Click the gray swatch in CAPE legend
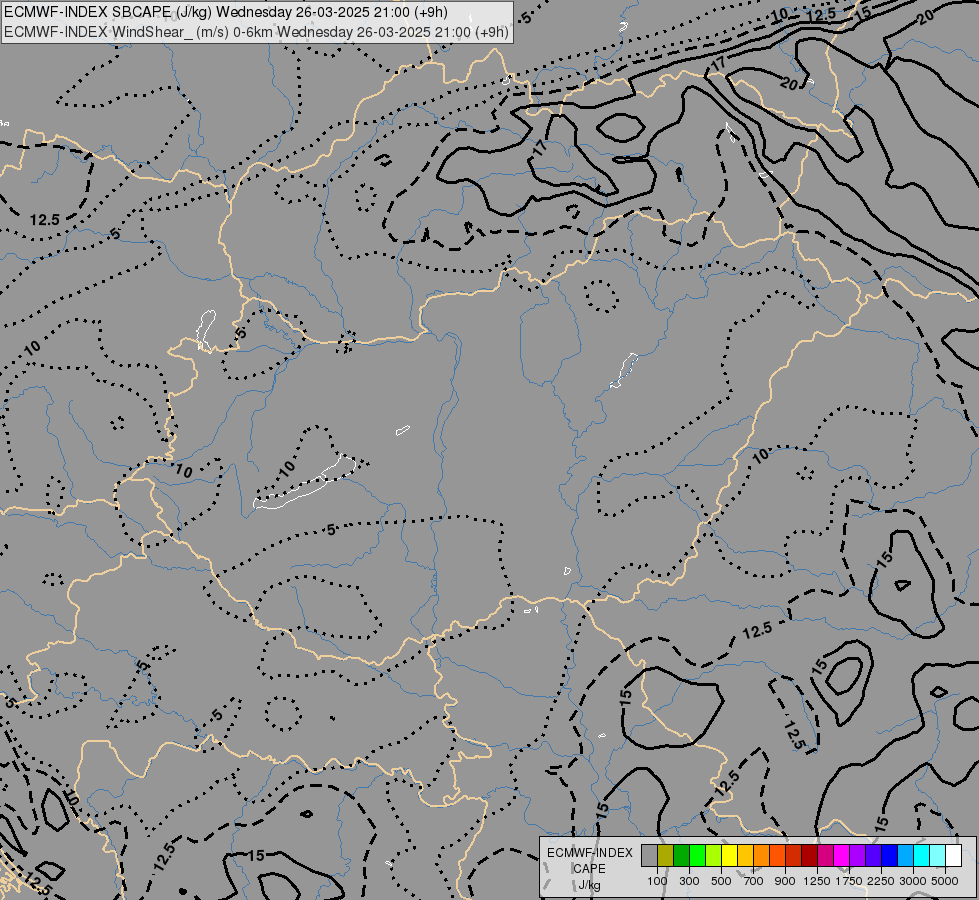The width and height of the screenshot is (979, 900). 649,856
